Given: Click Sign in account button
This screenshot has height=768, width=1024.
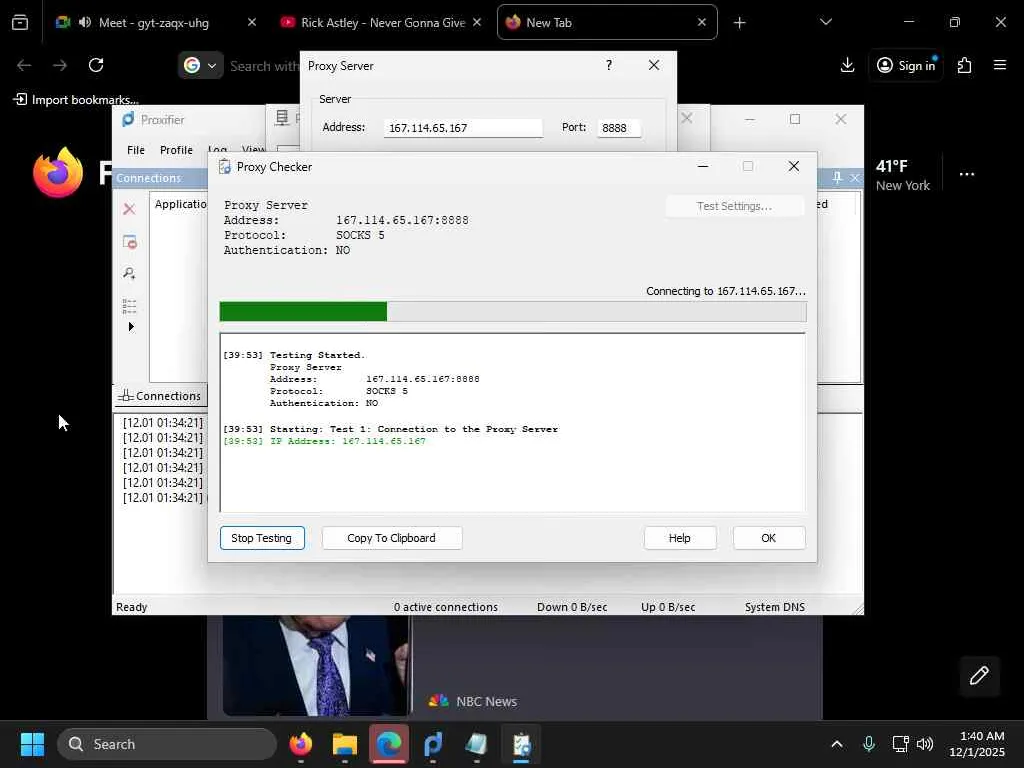Looking at the screenshot, I should click(x=906, y=65).
